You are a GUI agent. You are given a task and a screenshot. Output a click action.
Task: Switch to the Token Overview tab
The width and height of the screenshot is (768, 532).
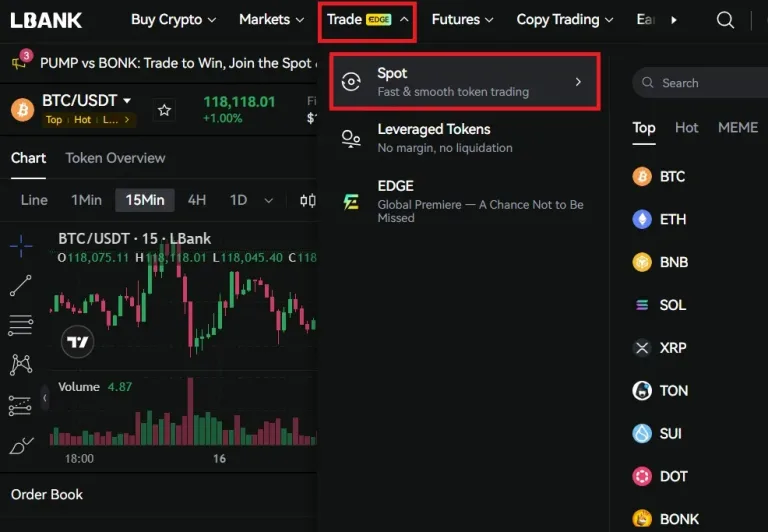(116, 158)
